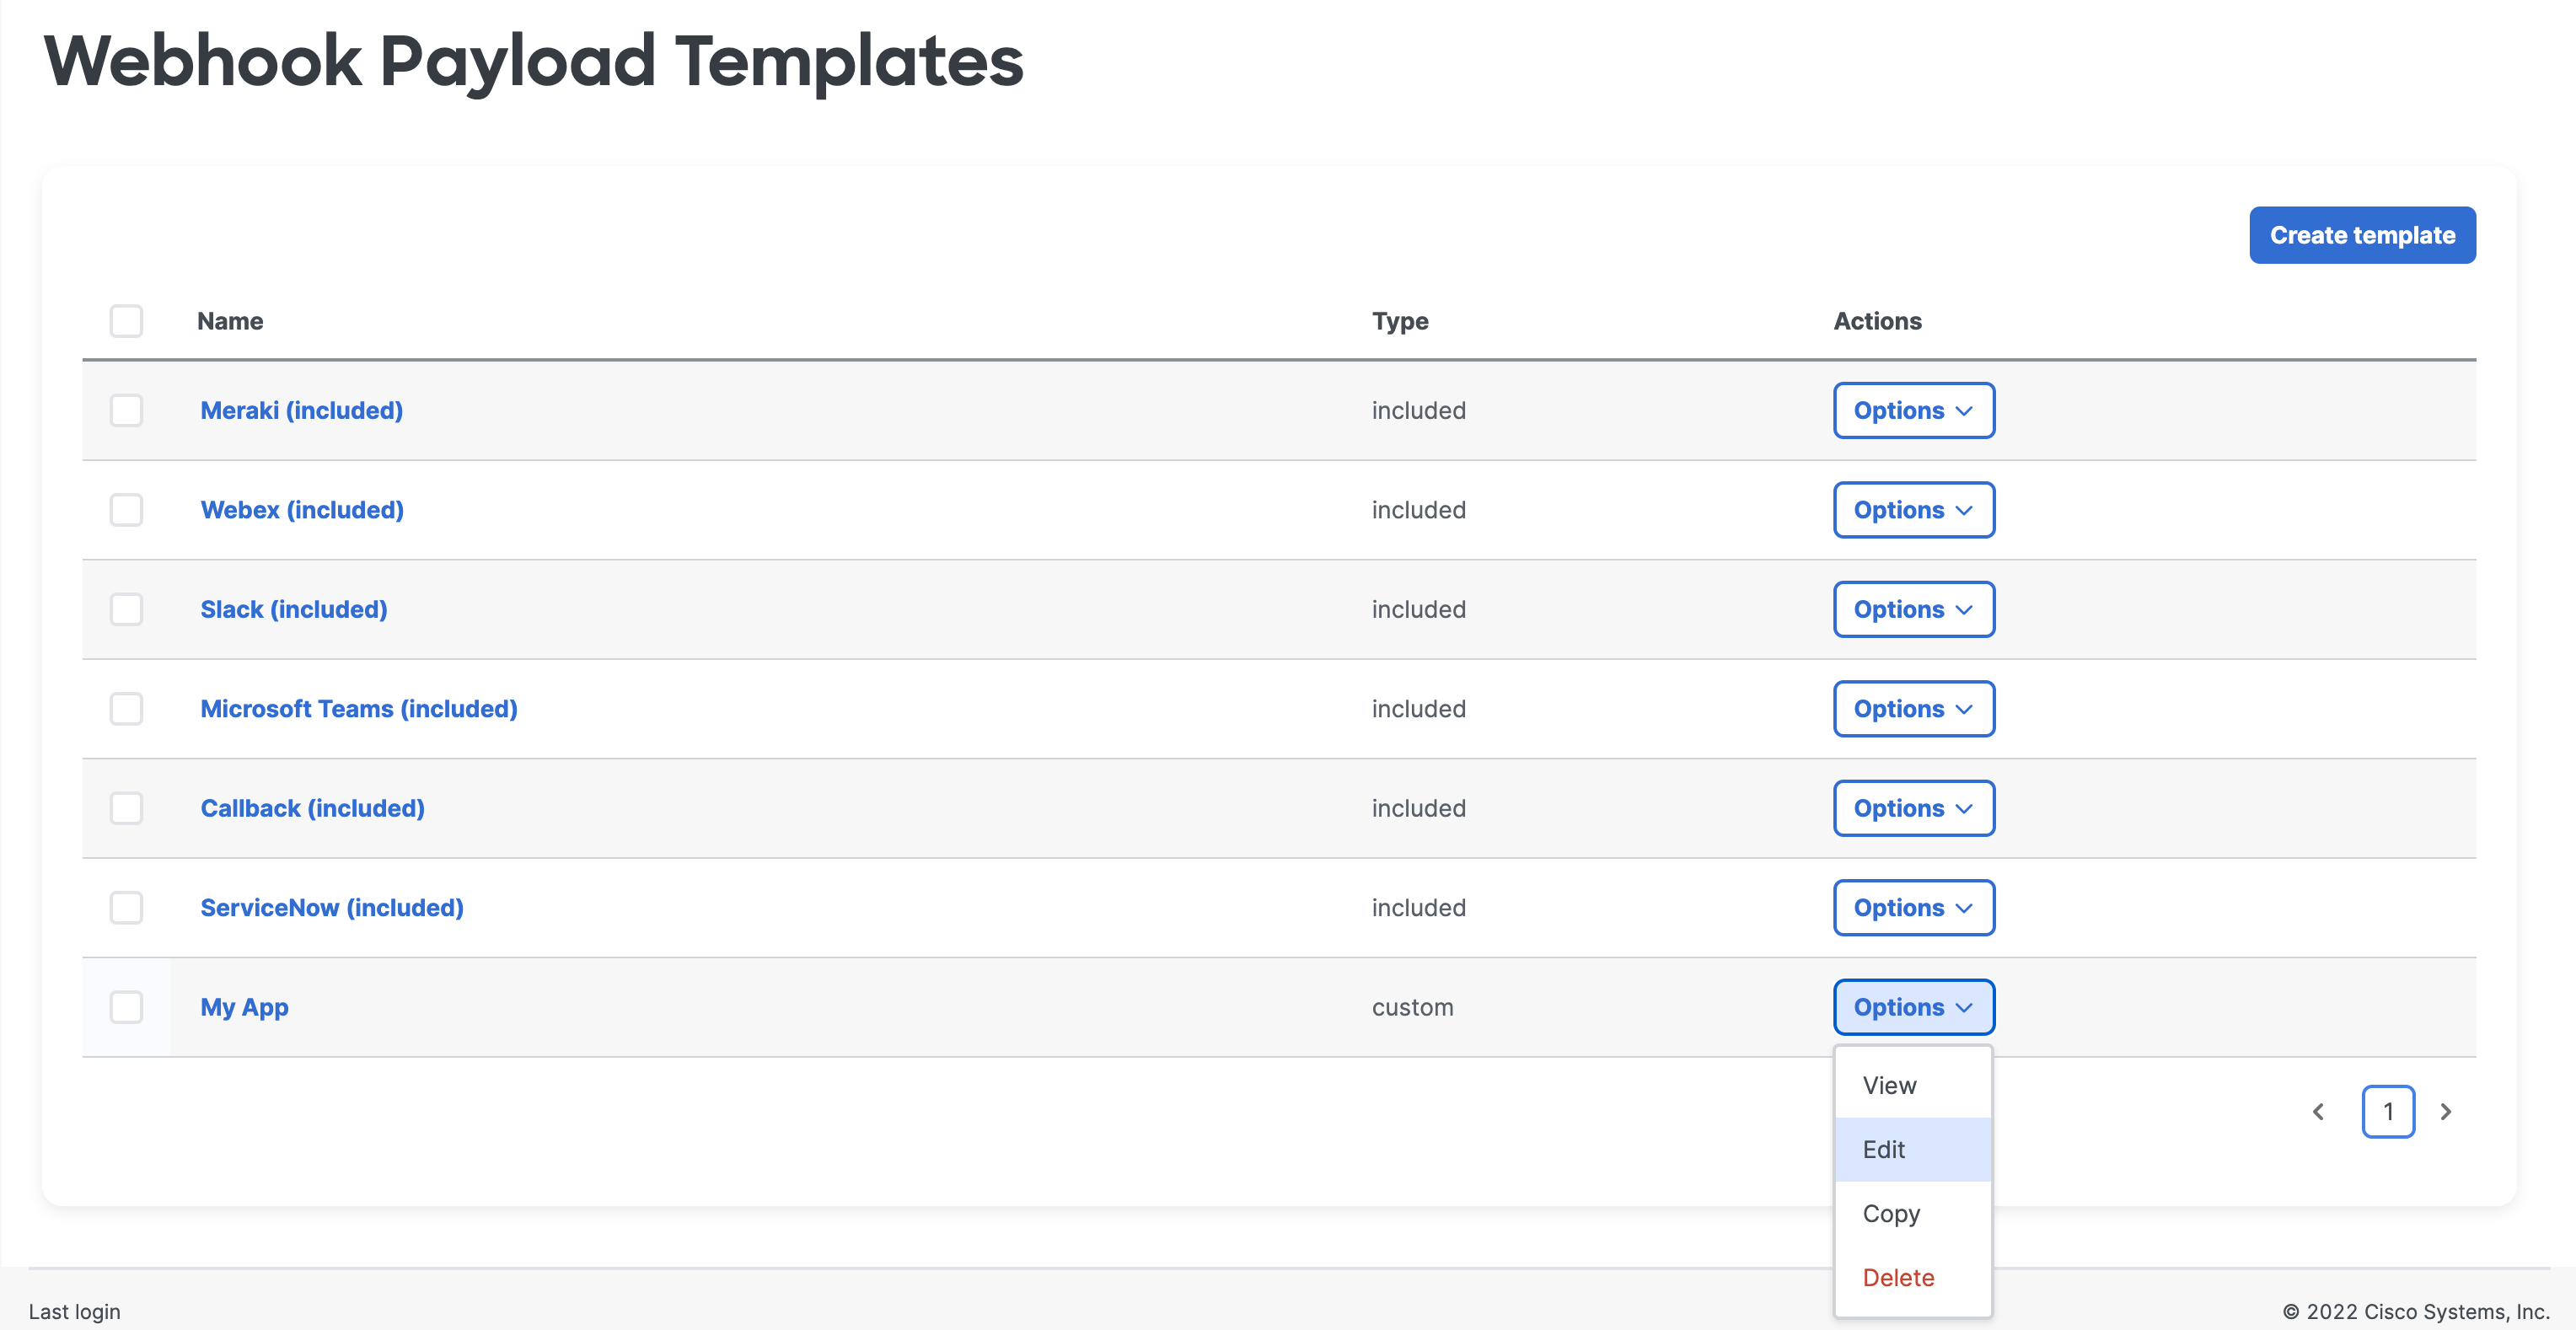
Task: Go to the previous page using the left arrow
Action: click(2319, 1111)
